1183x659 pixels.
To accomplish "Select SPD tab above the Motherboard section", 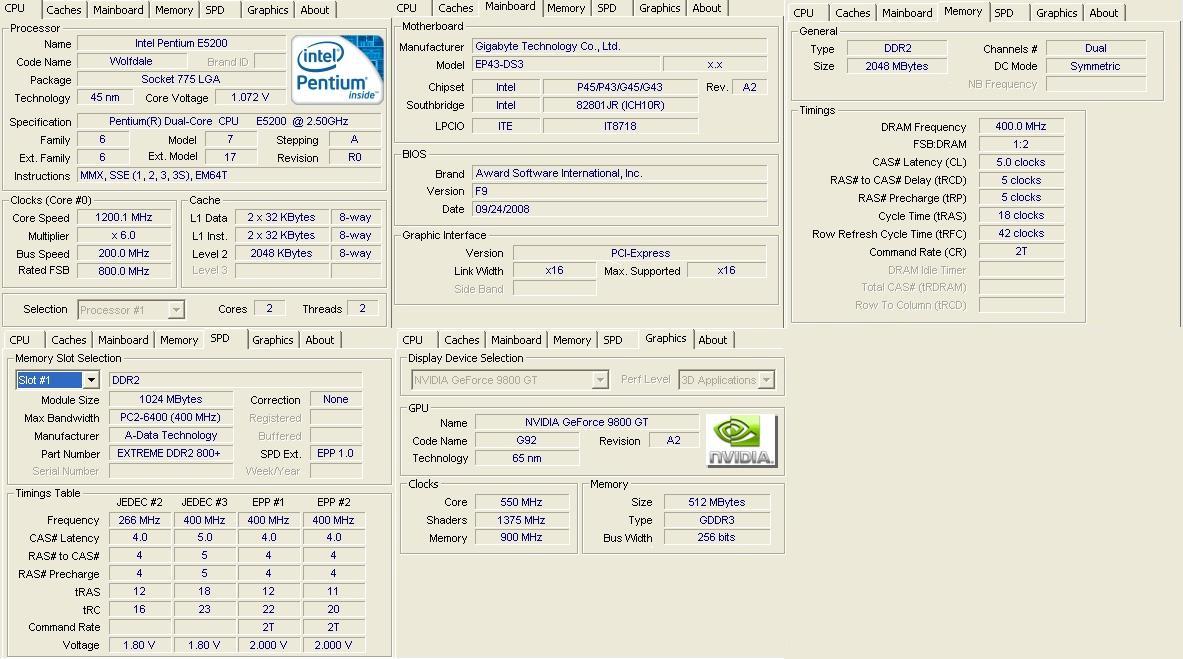I will click(x=607, y=8).
